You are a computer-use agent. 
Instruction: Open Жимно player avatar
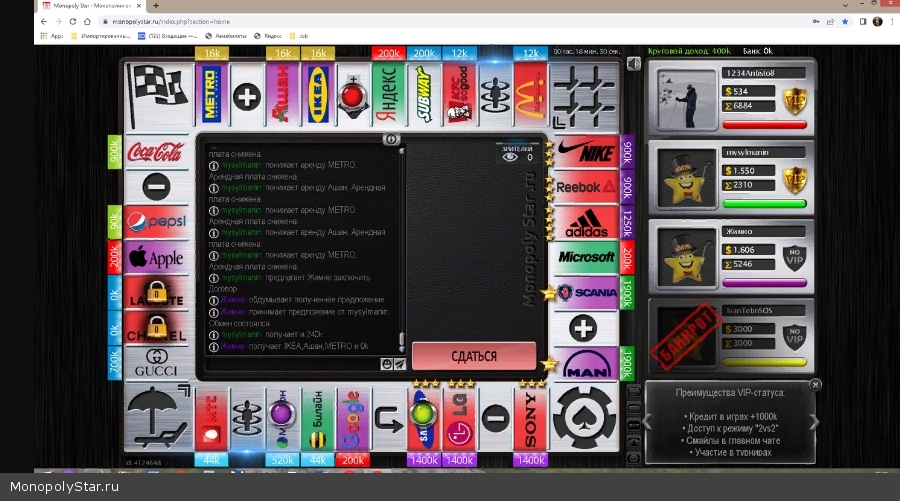point(686,258)
